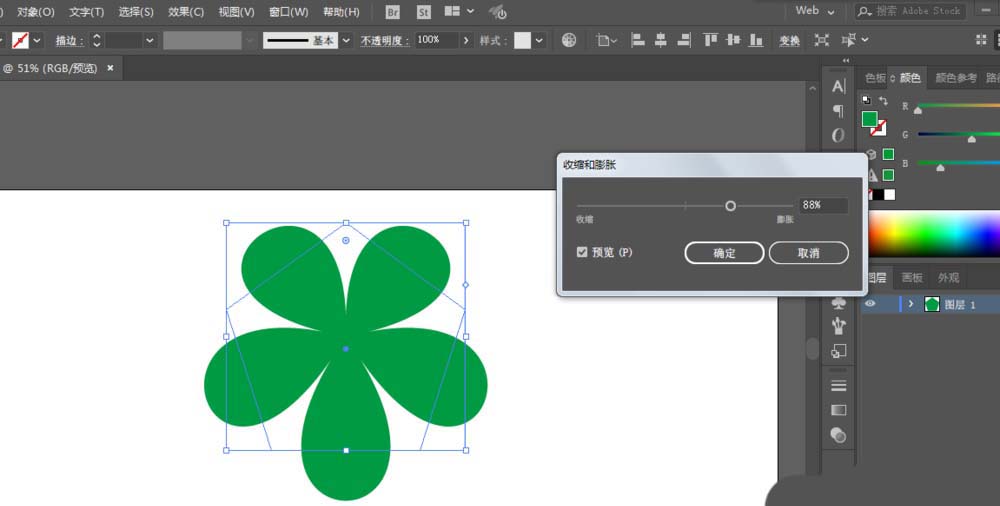Uncheck the 预览 (P) preview checkbox
1000x506 pixels.
coord(582,252)
